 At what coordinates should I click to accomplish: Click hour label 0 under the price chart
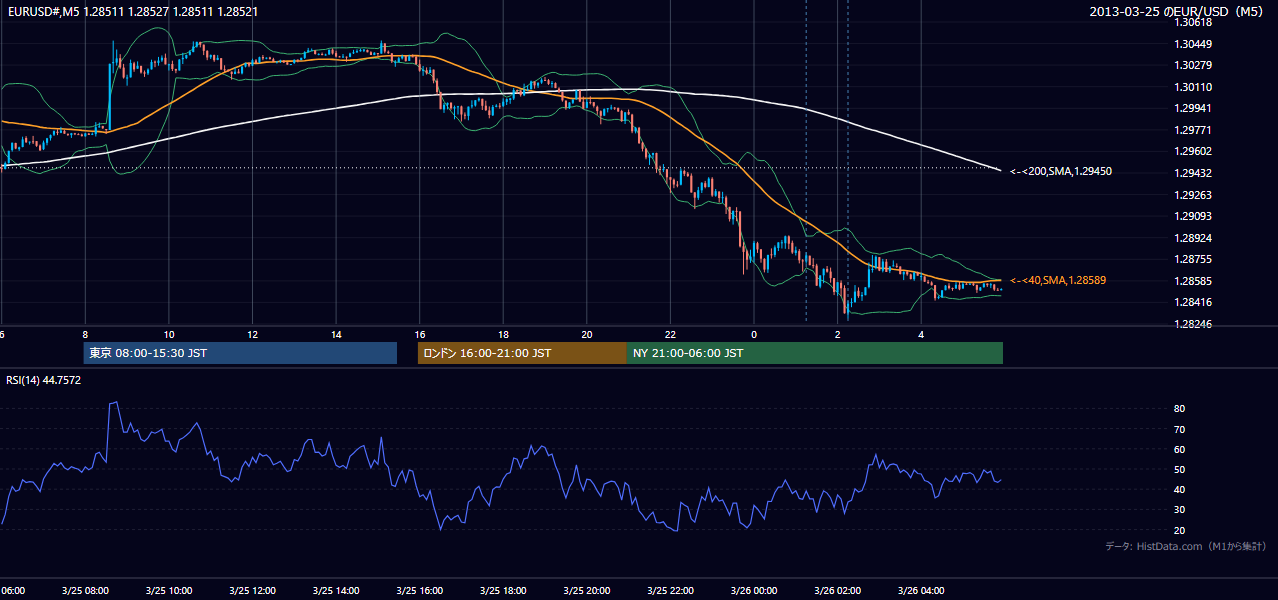(x=754, y=334)
